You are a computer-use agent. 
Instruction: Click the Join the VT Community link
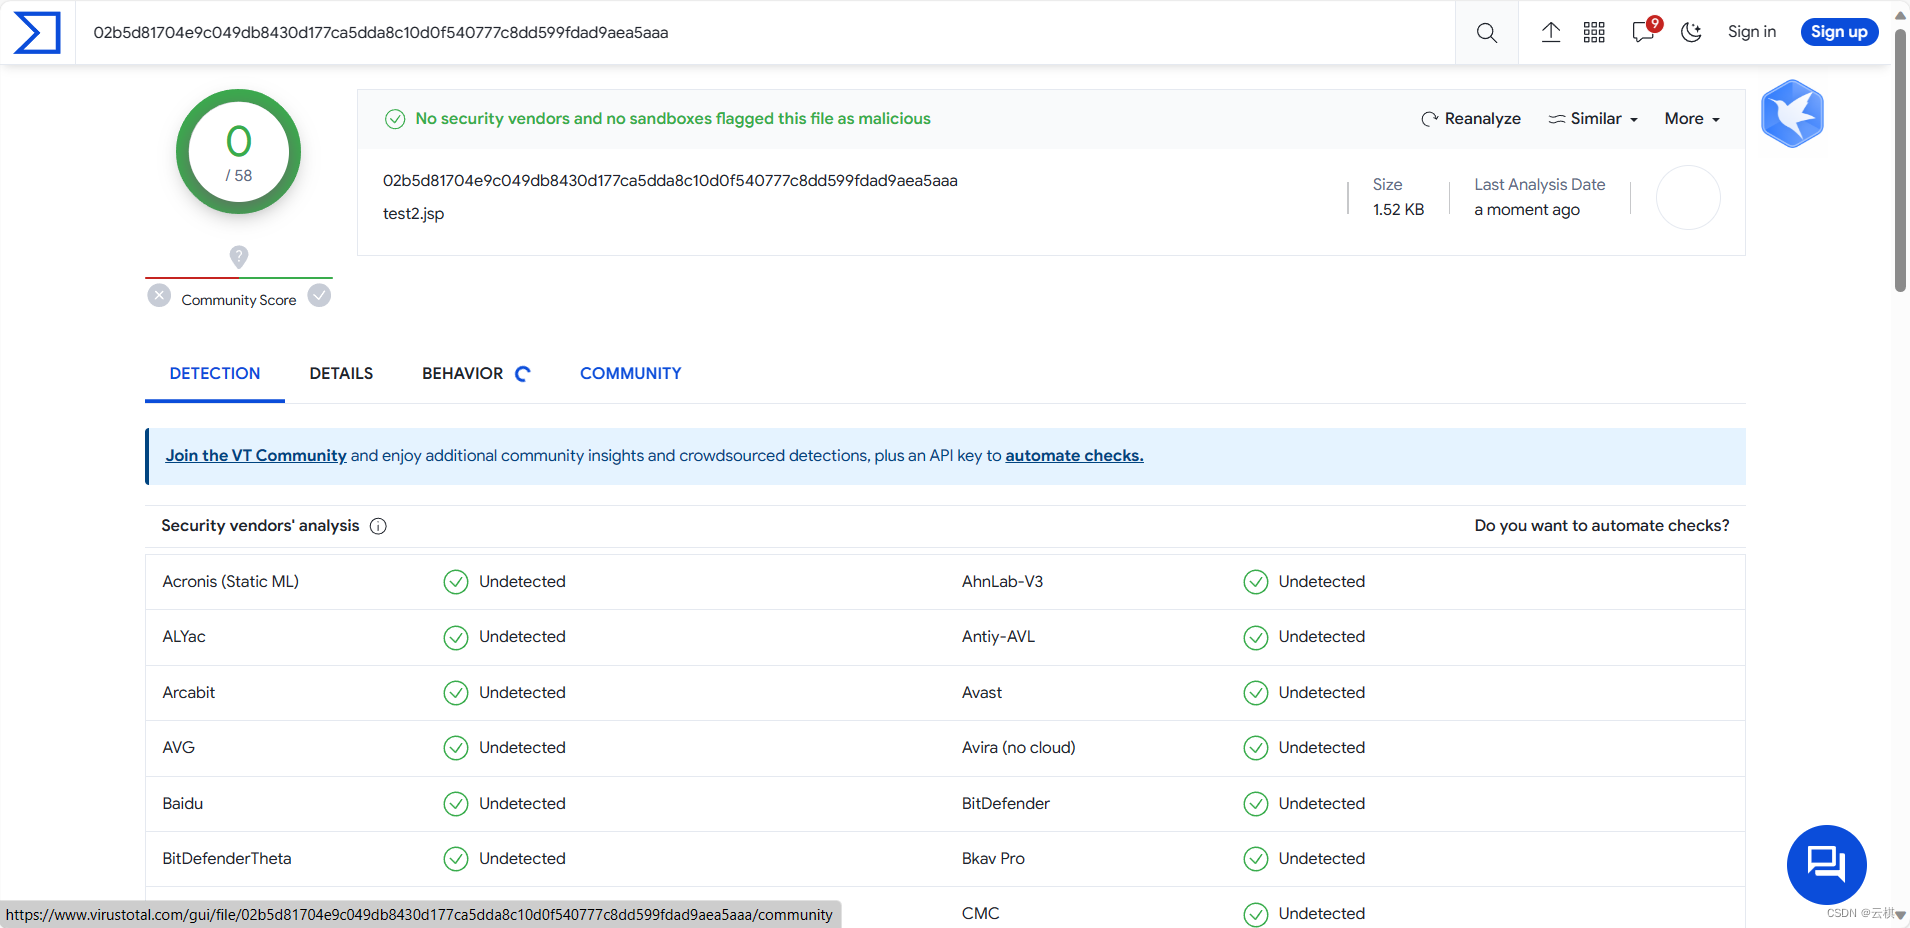pos(255,455)
